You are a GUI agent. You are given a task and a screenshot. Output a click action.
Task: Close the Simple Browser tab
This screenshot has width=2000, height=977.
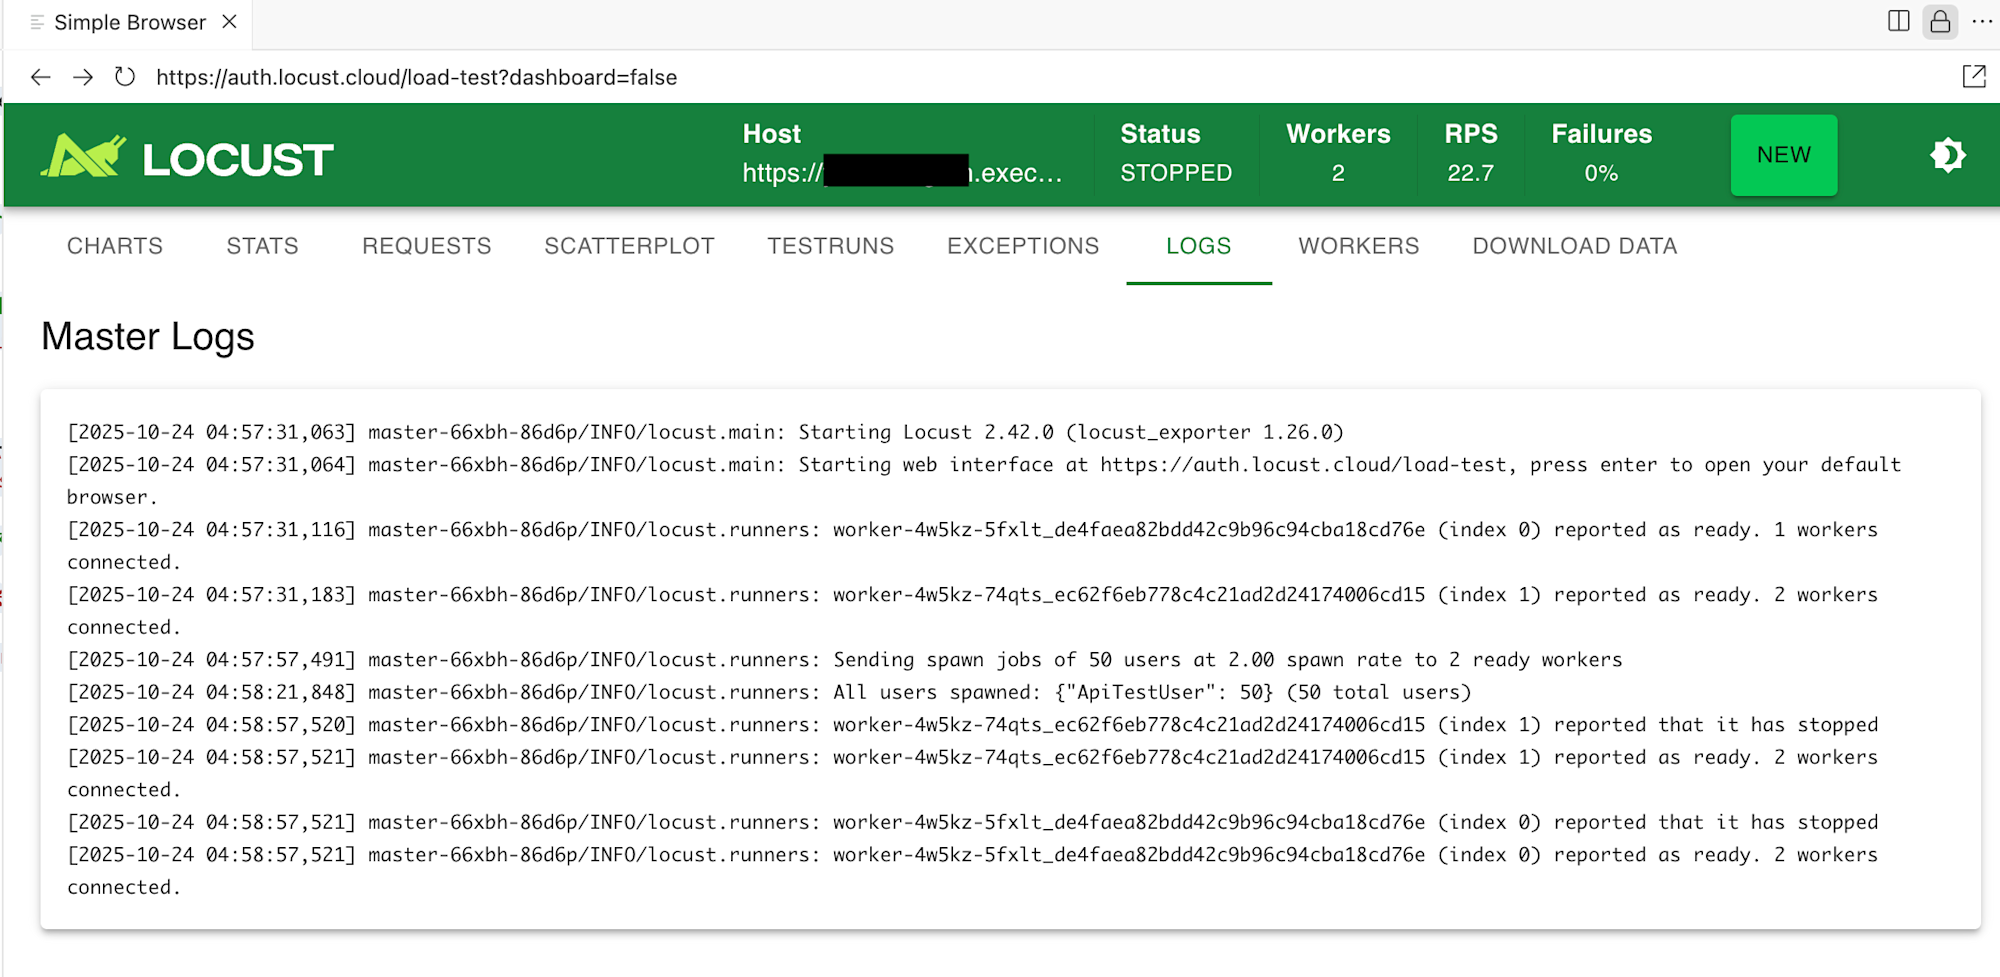point(229,22)
